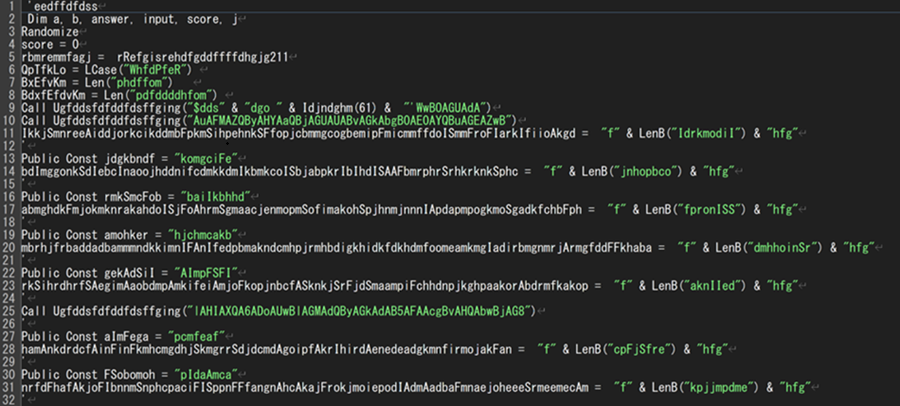This screenshot has height=406, width=900.
Task: Click the string "aknIIed" in LenB
Action: (712, 286)
